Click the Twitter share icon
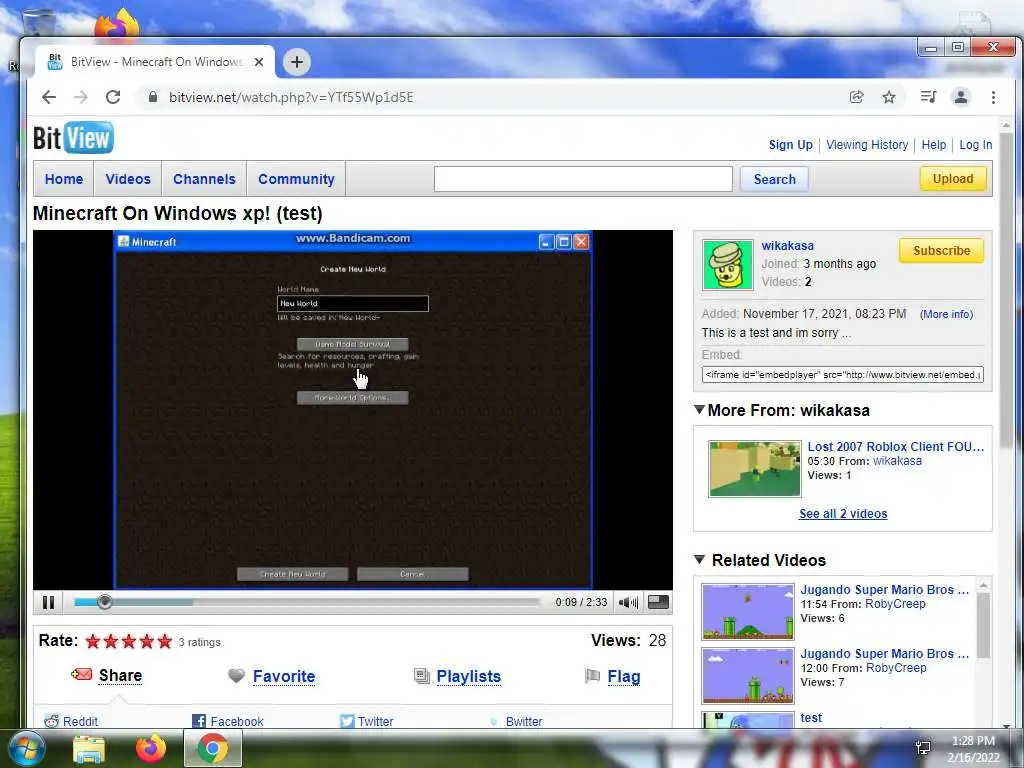Image resolution: width=1024 pixels, height=768 pixels. 347,721
